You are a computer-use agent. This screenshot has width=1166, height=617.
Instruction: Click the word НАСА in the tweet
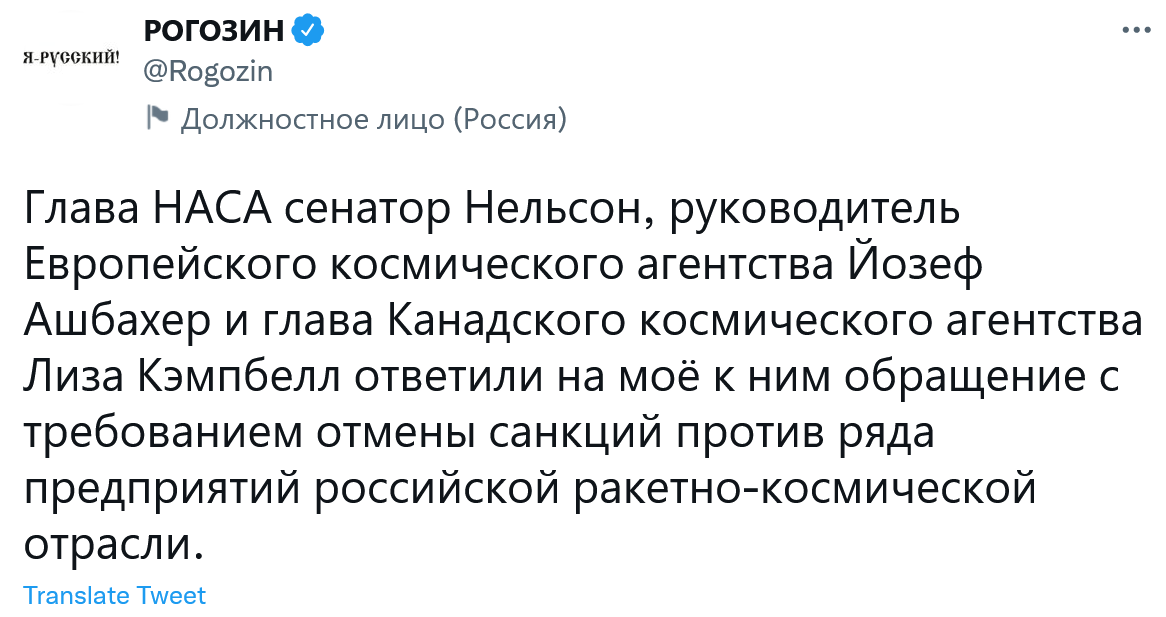[211, 211]
